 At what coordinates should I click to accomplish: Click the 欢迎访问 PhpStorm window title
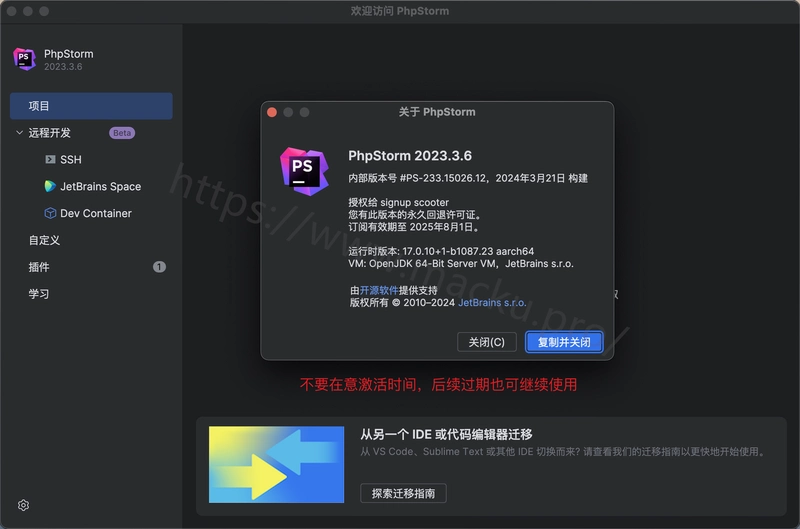(399, 11)
